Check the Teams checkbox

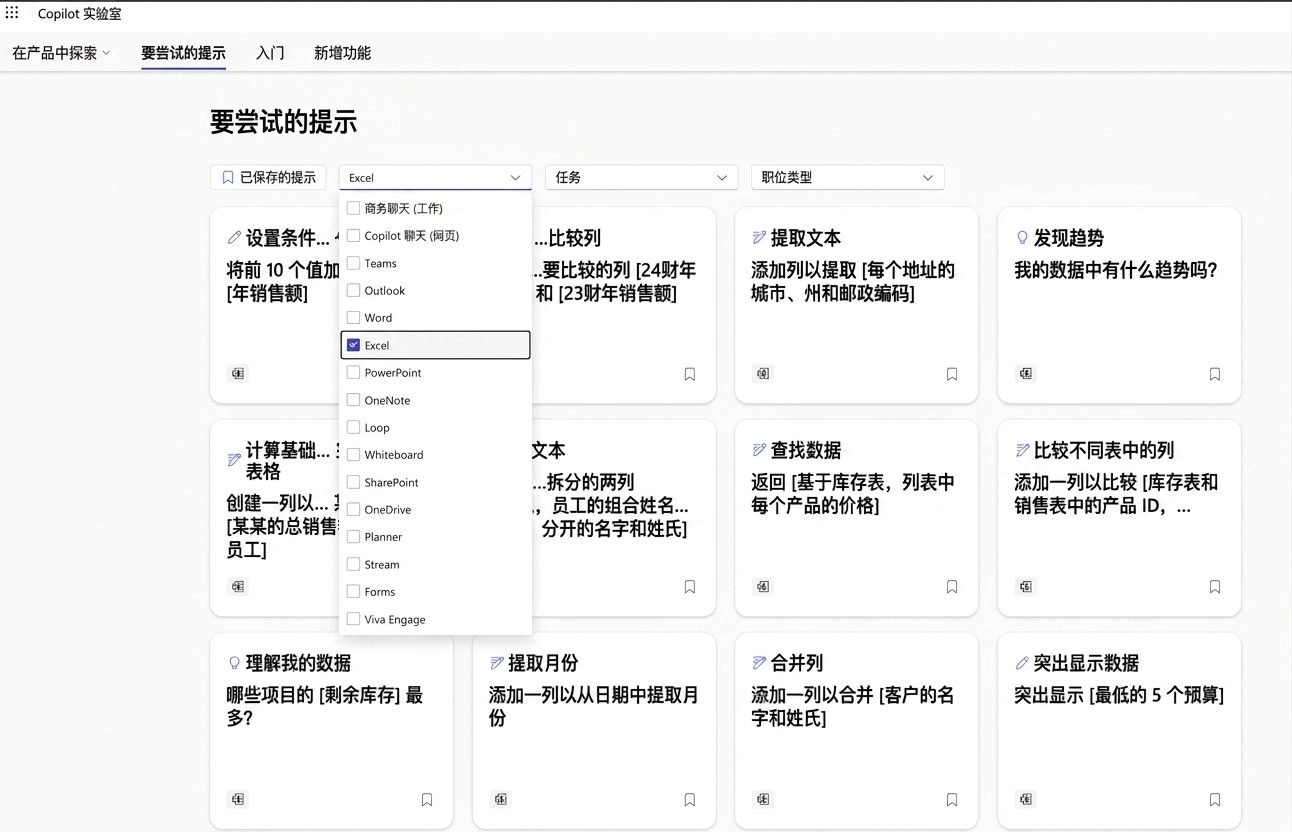point(353,263)
